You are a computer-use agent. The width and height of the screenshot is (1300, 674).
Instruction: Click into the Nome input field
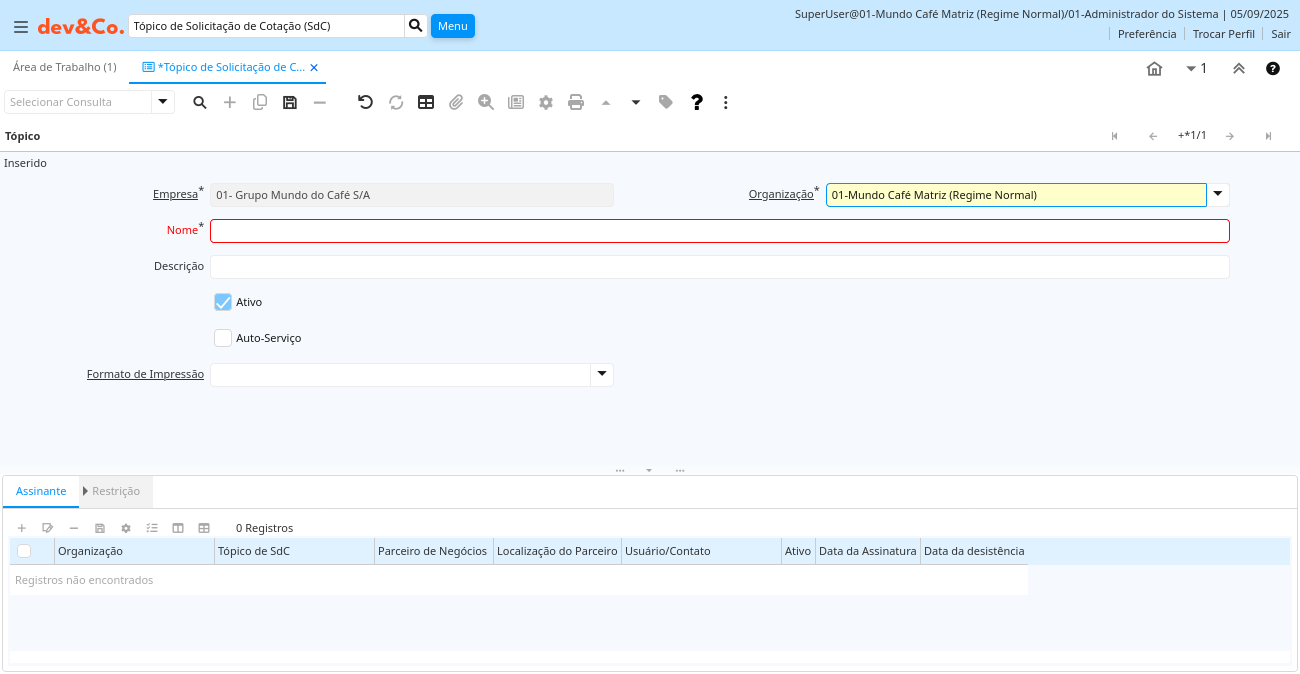pyautogui.click(x=719, y=231)
